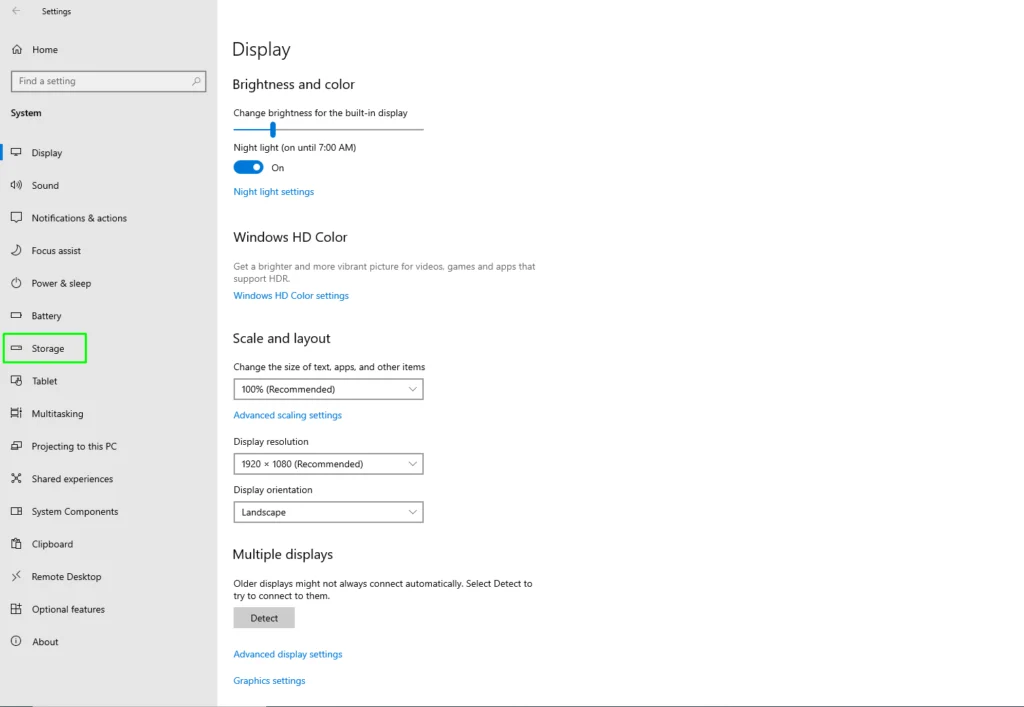Screen dimensions: 1024x707
Task: Click the Optional features icon
Action: pos(16,609)
